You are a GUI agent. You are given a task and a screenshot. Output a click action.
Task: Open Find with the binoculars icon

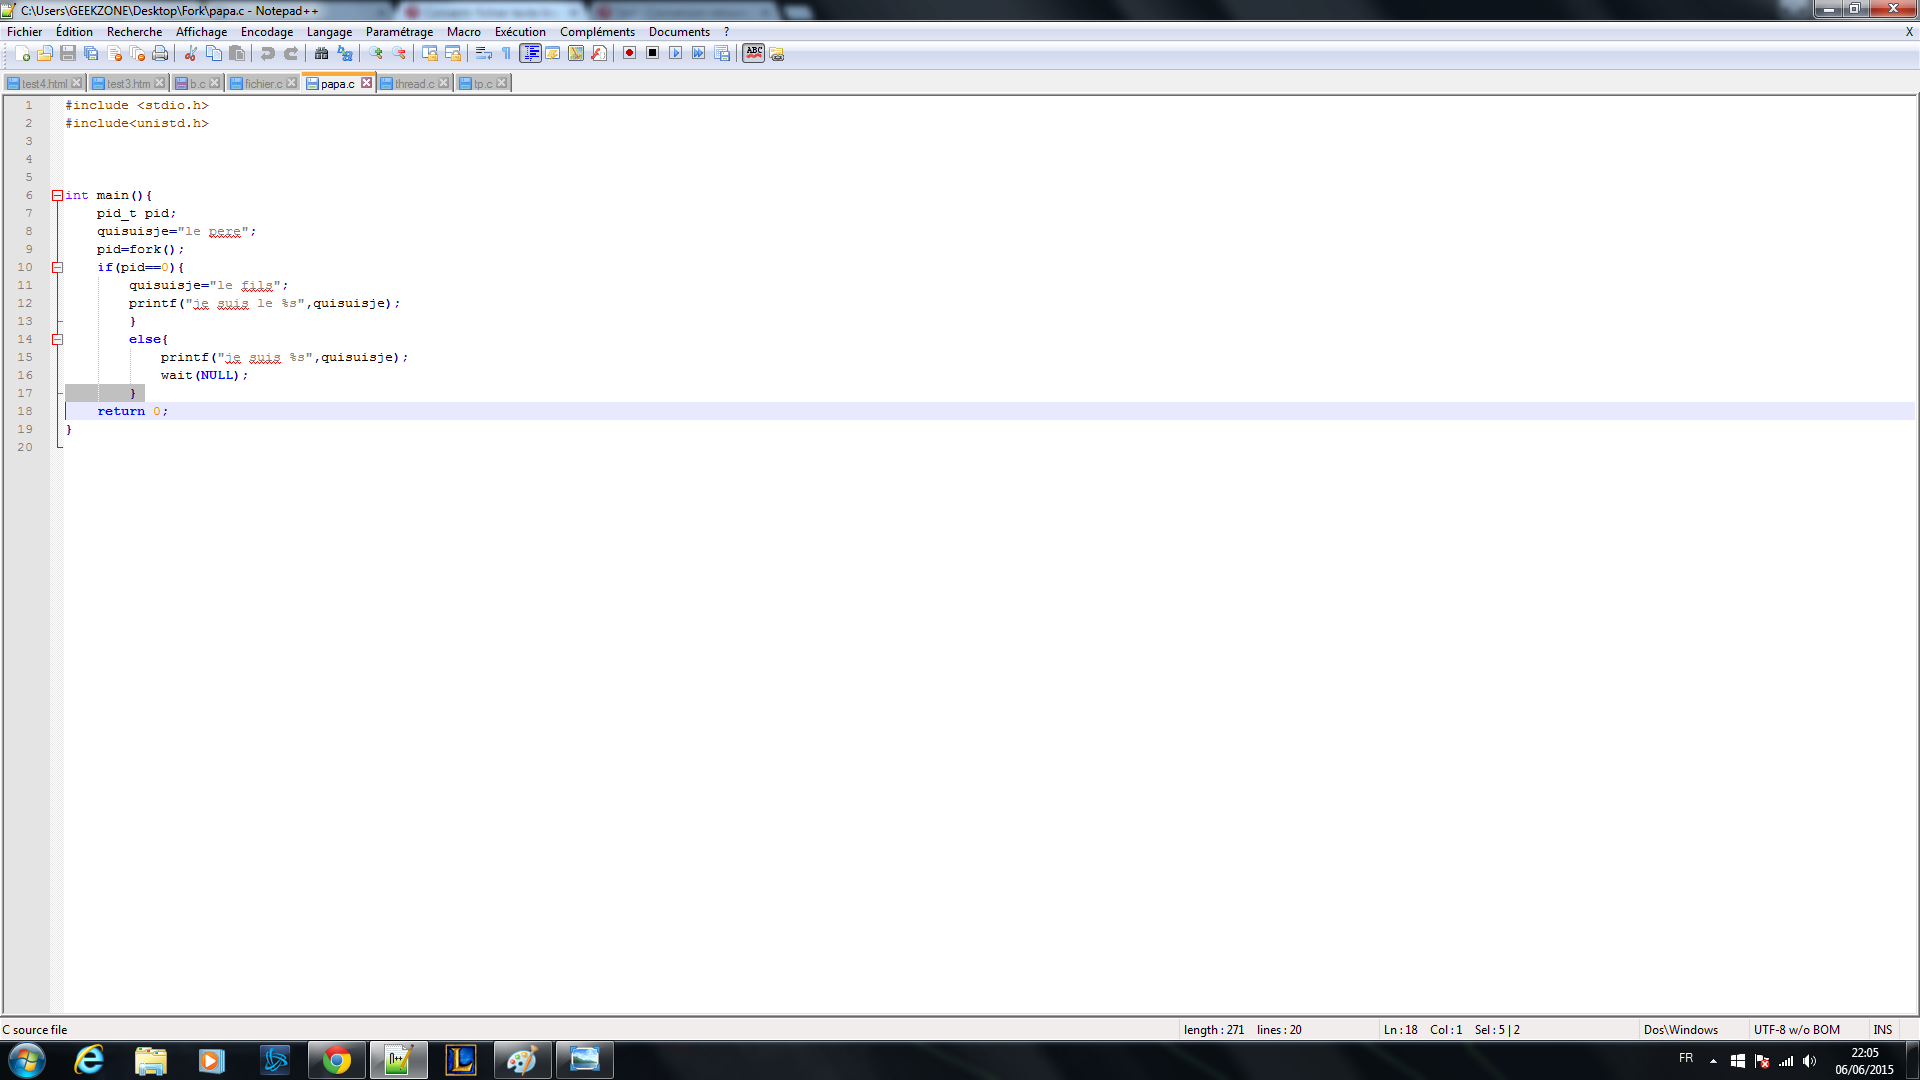(x=322, y=54)
